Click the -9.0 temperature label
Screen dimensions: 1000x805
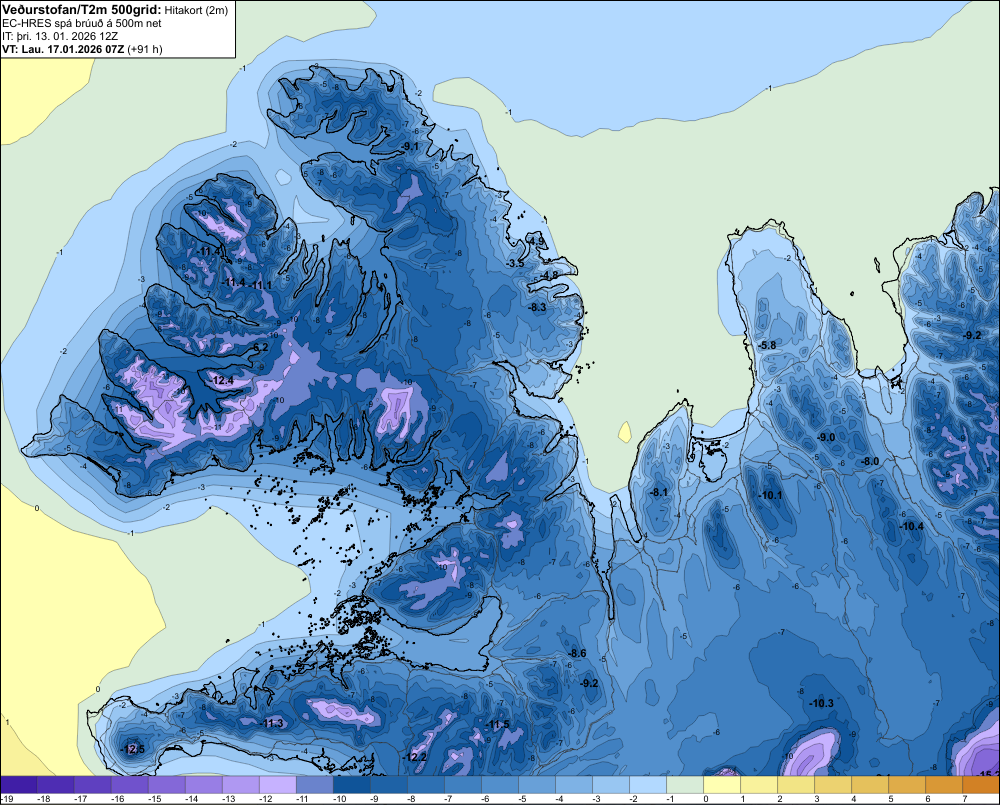(x=826, y=437)
